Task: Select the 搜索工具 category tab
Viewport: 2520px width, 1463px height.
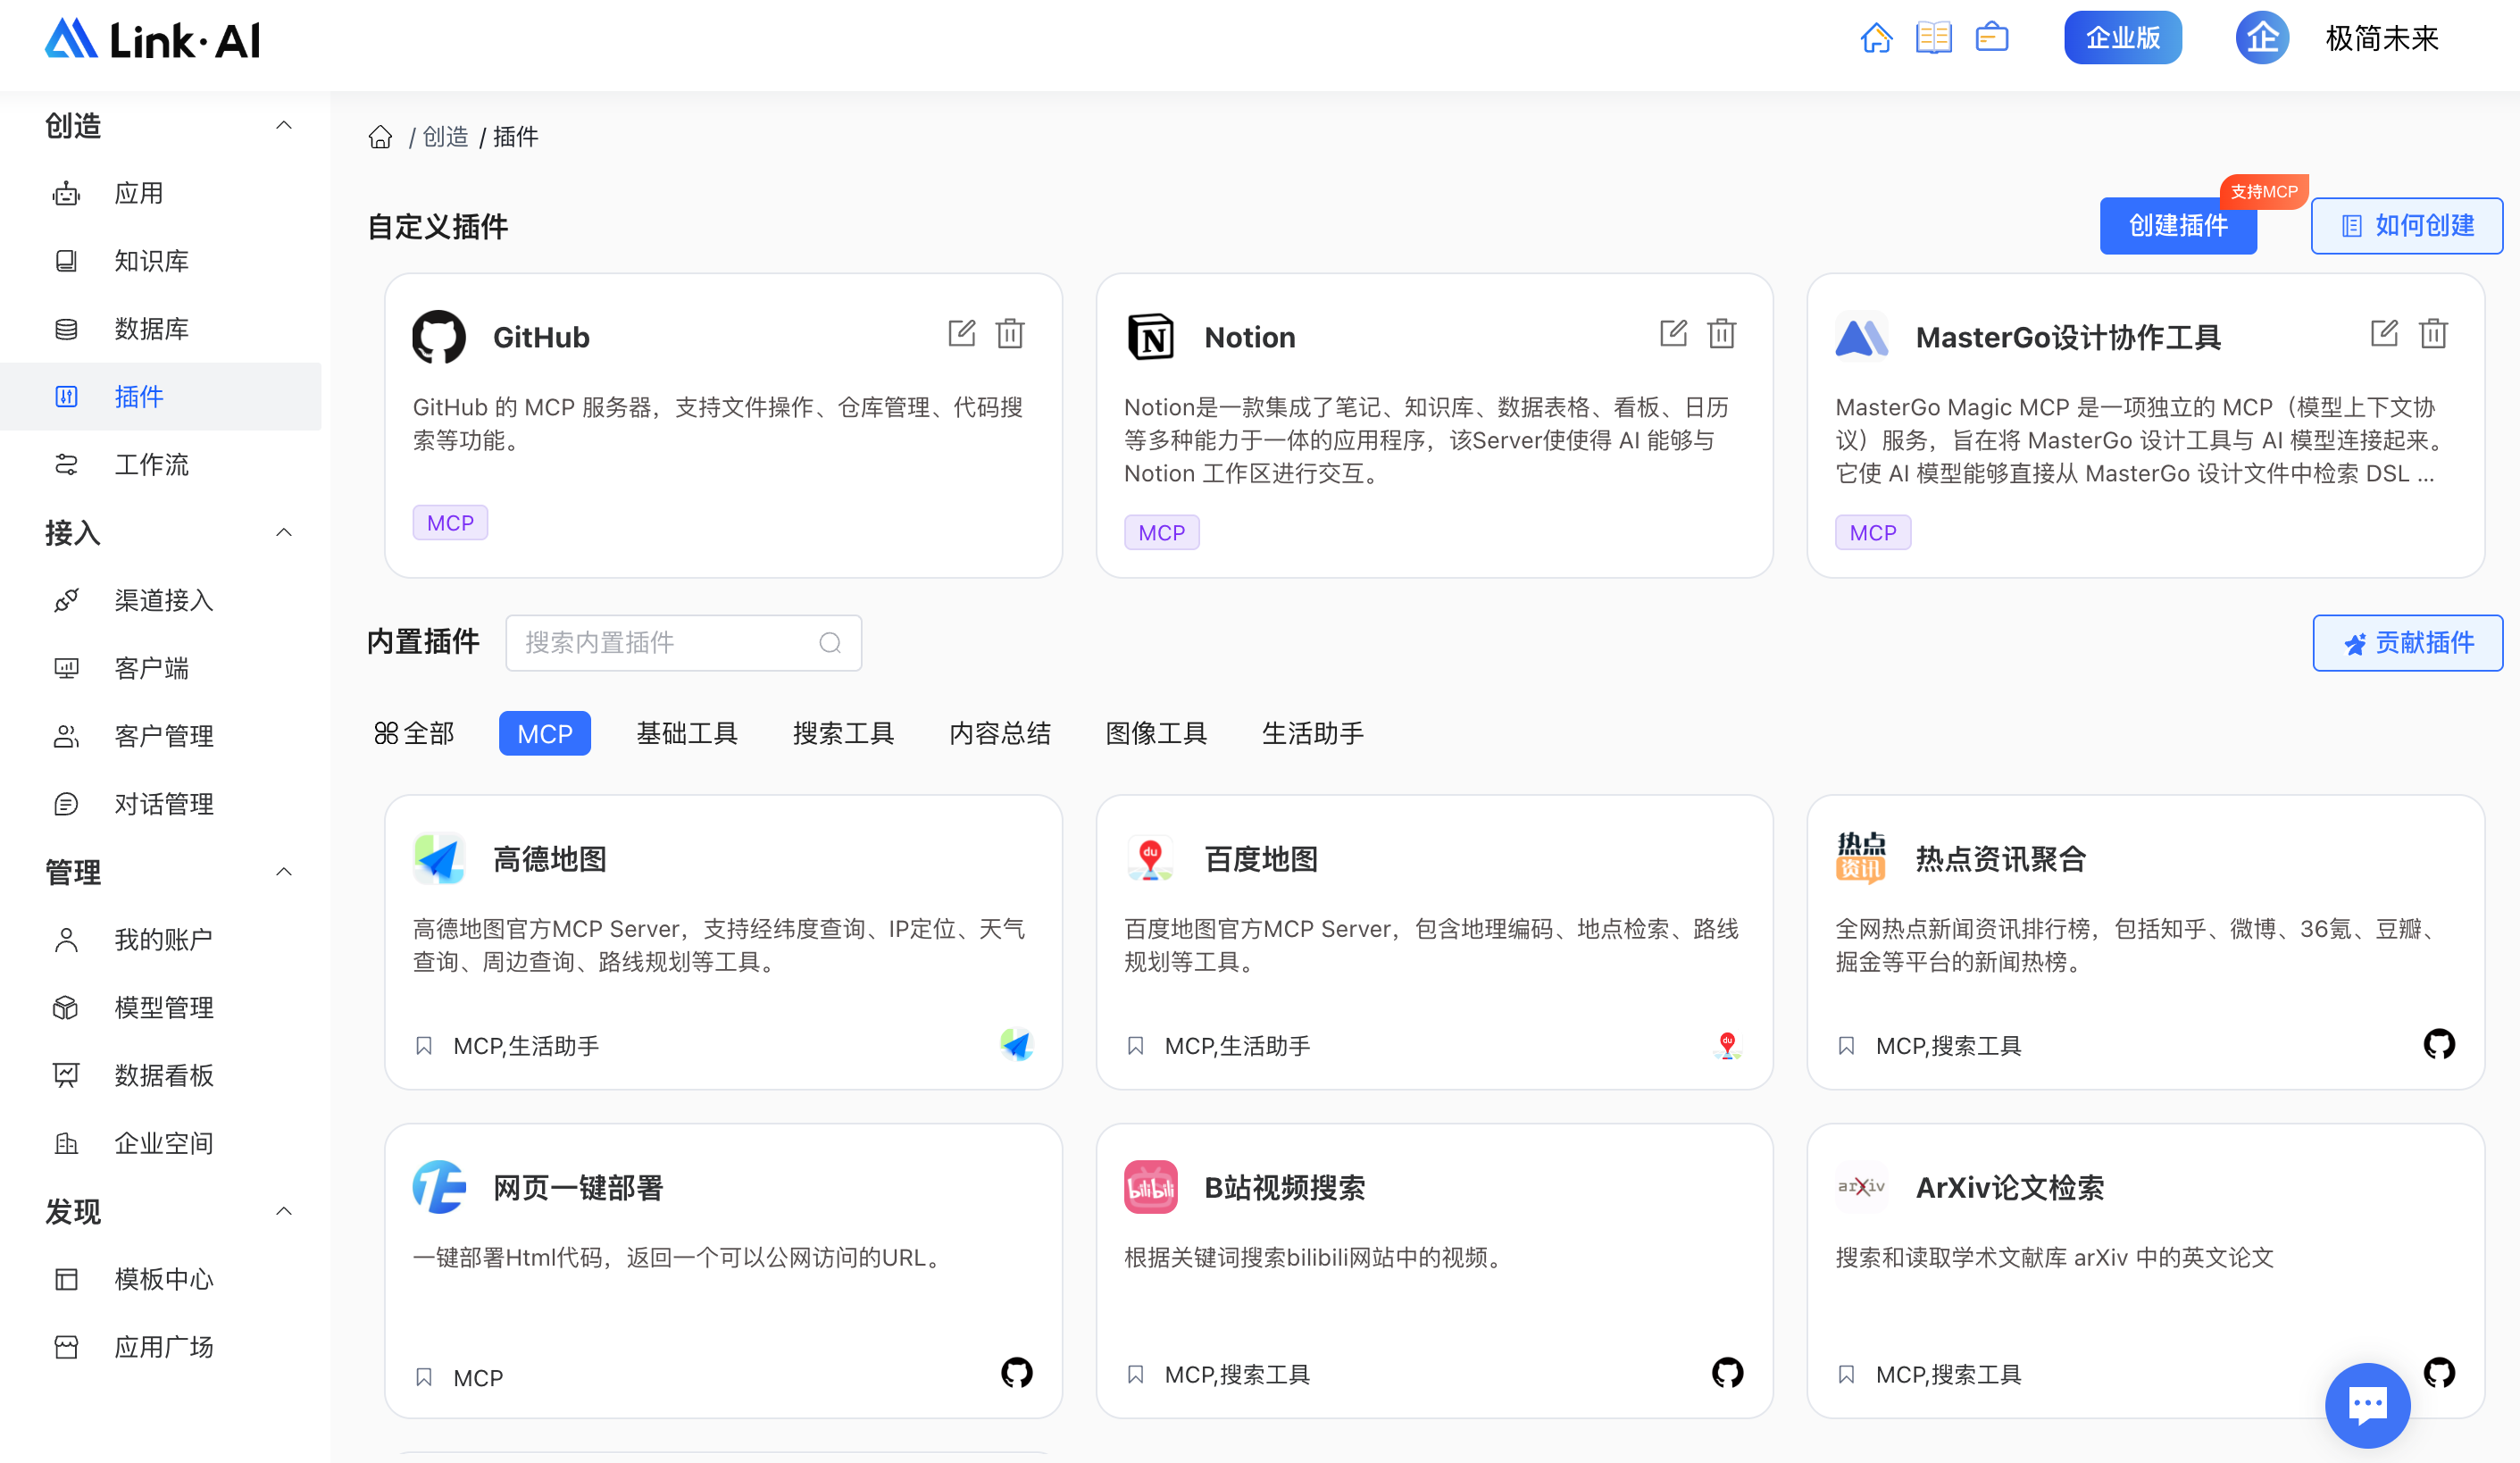Action: [x=843, y=733]
